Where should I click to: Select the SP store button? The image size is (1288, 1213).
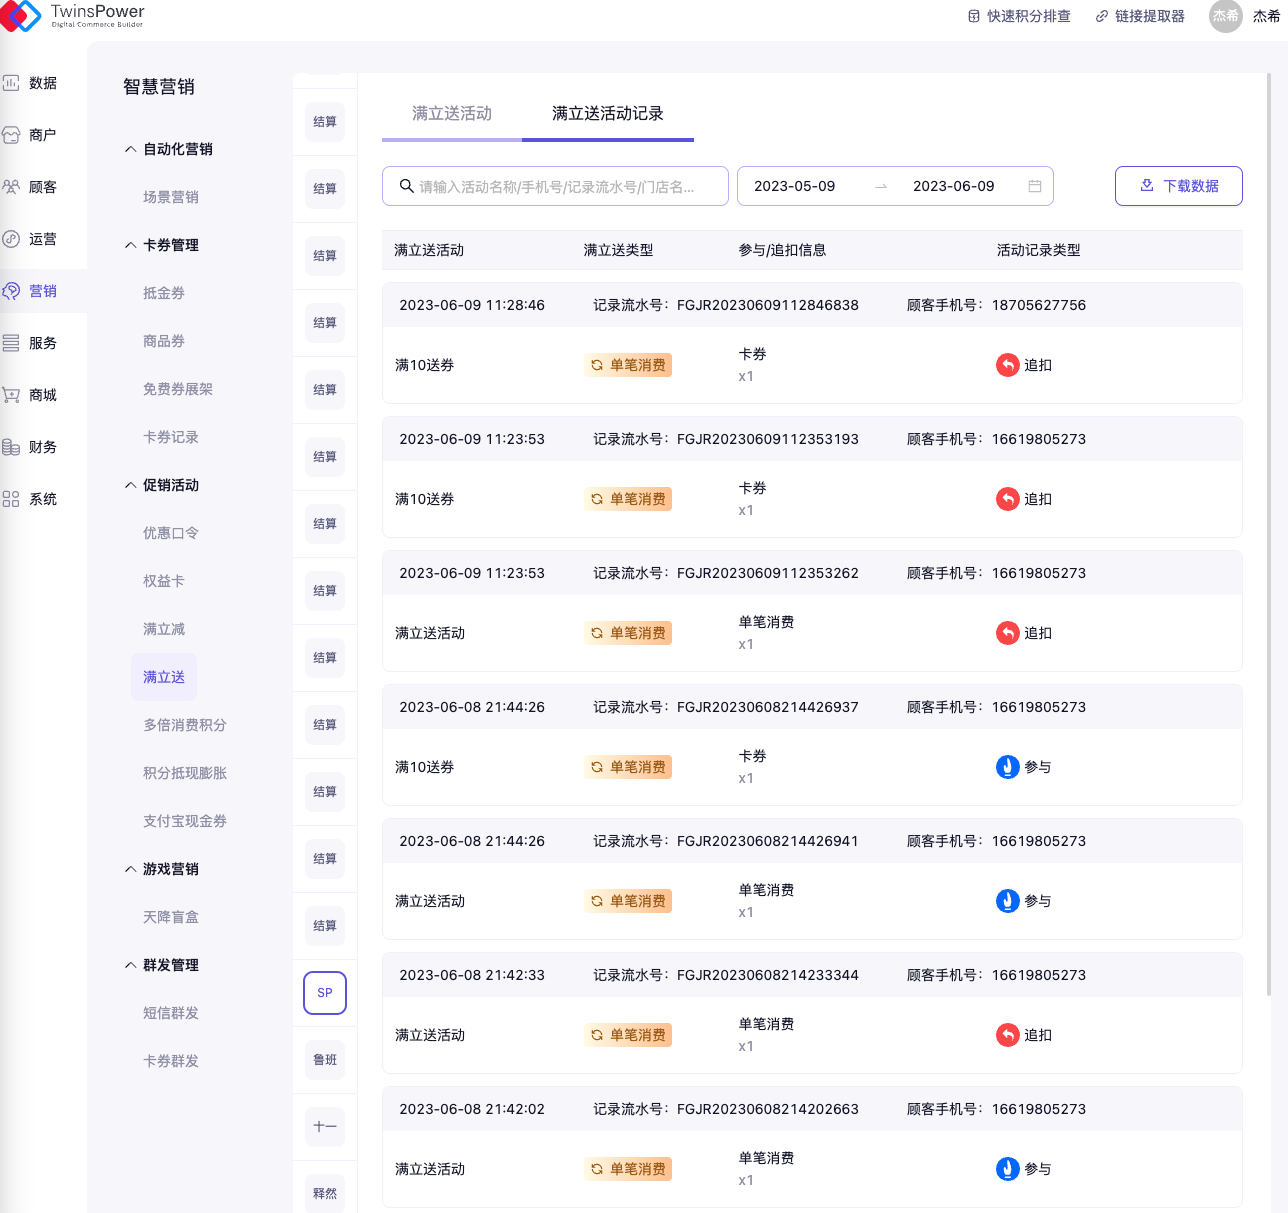click(325, 993)
